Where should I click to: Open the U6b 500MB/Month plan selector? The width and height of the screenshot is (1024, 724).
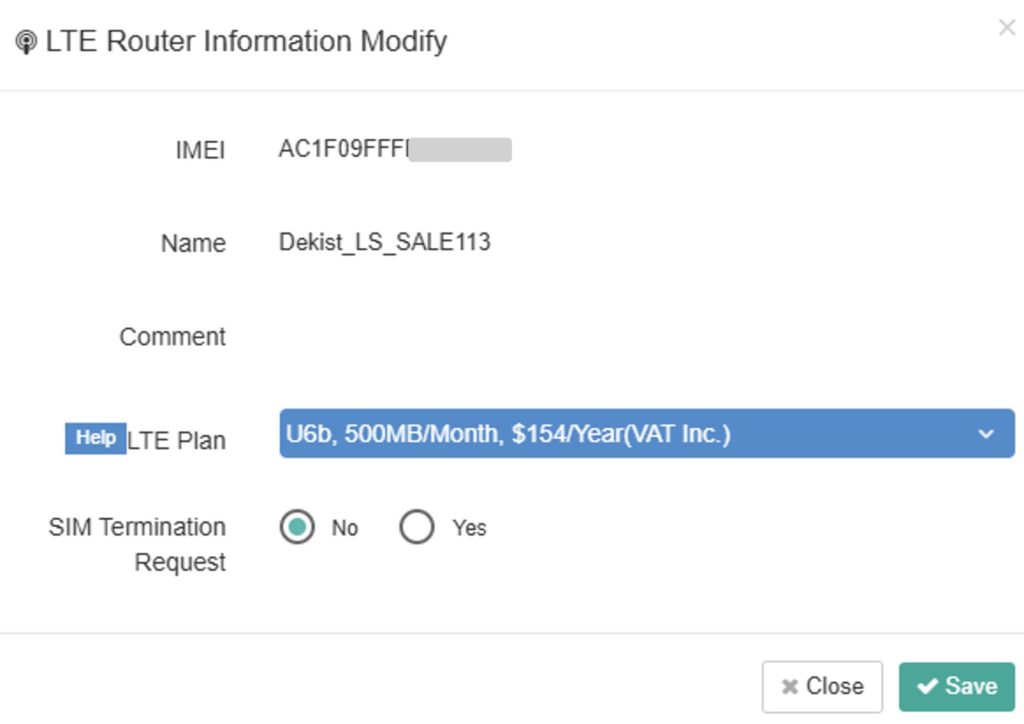(x=647, y=433)
